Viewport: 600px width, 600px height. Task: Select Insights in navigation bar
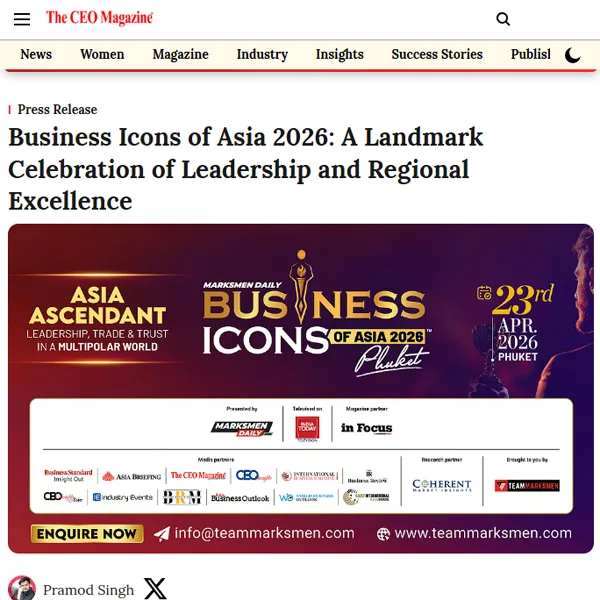339,54
